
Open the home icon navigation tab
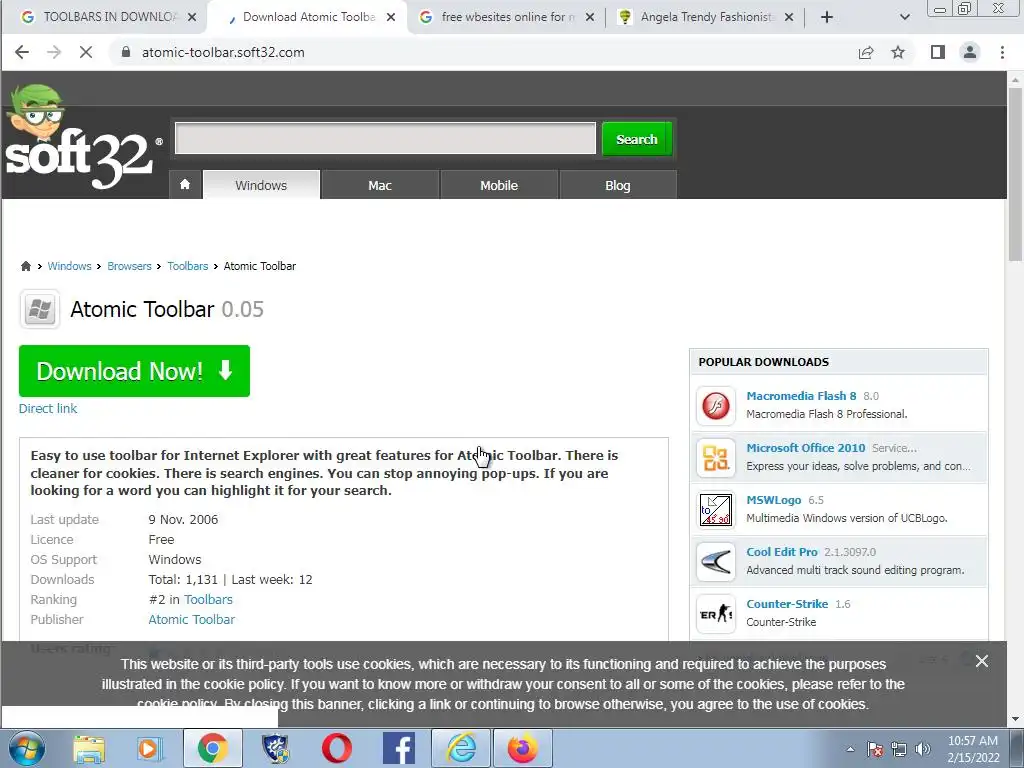coord(185,185)
